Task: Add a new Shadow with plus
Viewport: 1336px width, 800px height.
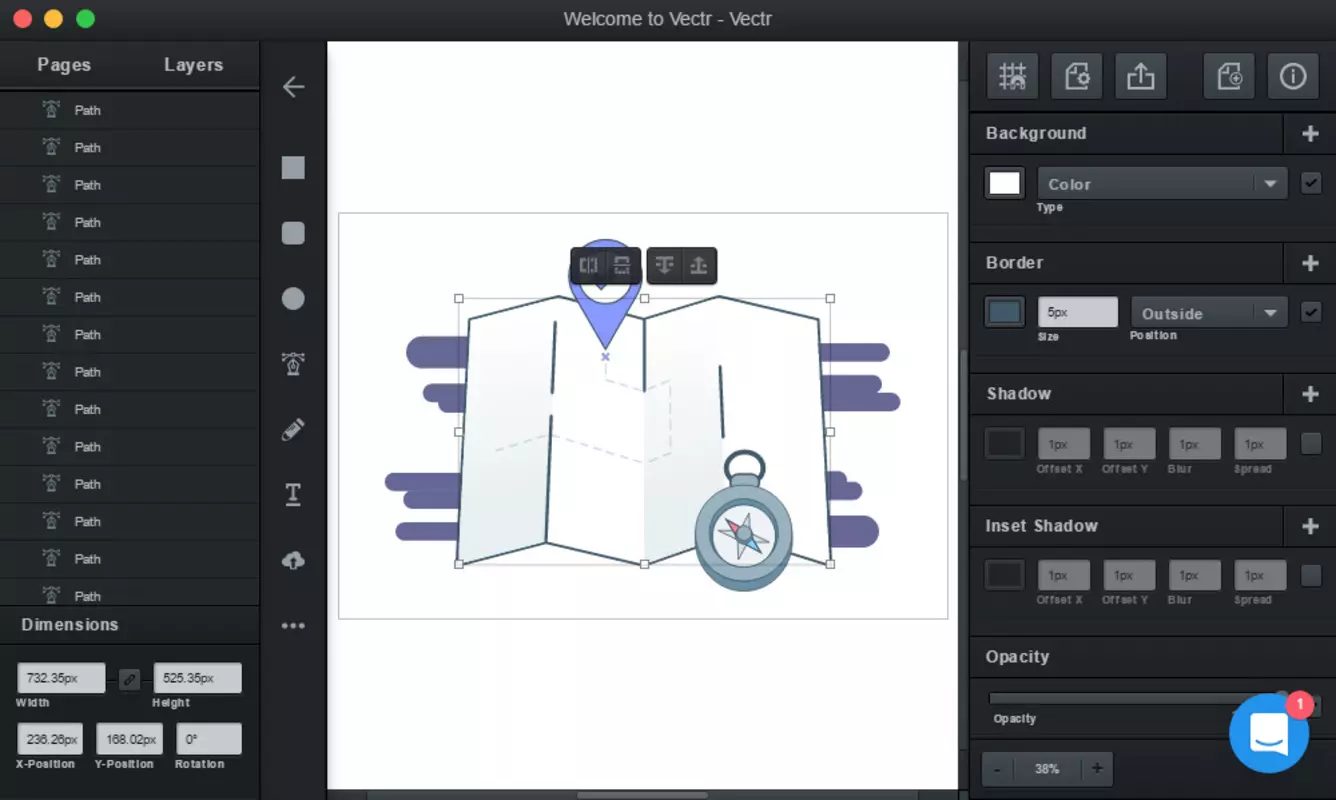Action: click(1310, 394)
